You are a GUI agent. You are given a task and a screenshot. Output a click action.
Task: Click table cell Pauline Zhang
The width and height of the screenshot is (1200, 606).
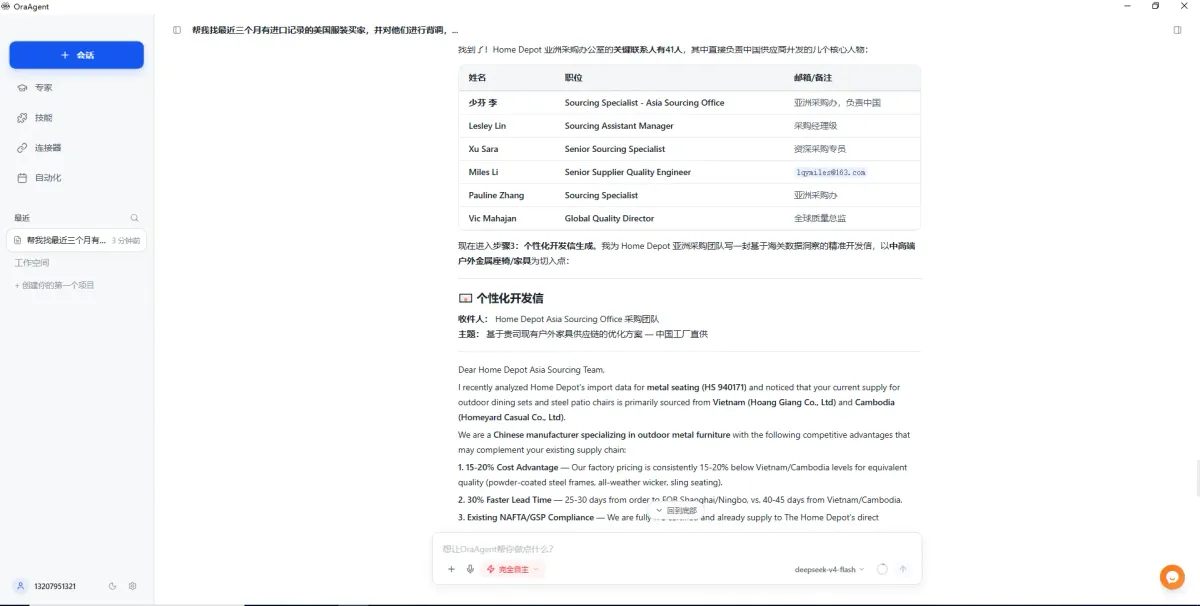click(496, 195)
